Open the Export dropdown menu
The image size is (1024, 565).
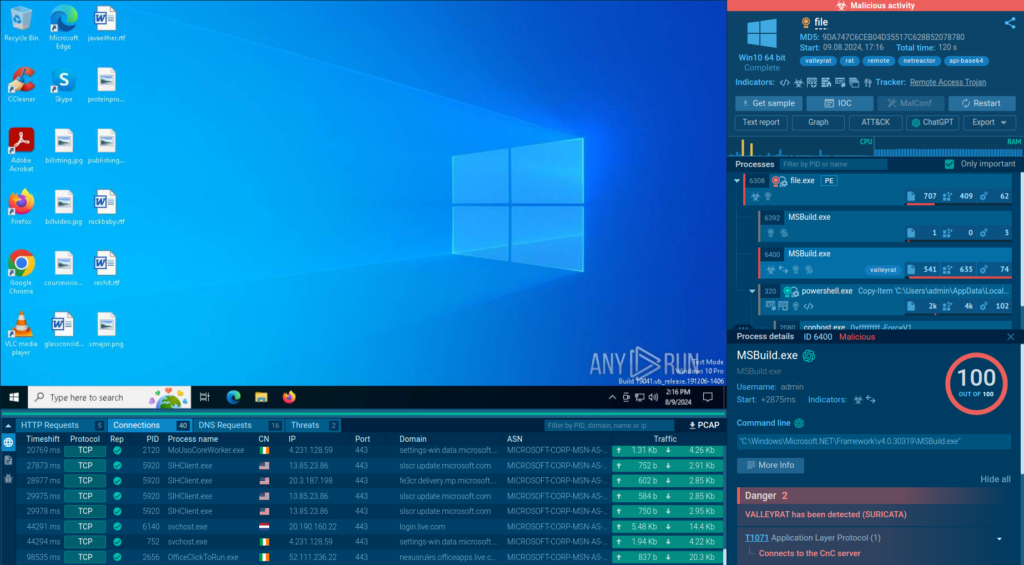pos(989,122)
